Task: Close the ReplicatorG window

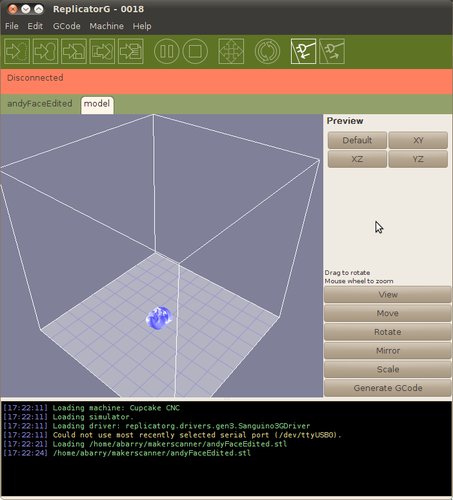Action: [13, 9]
